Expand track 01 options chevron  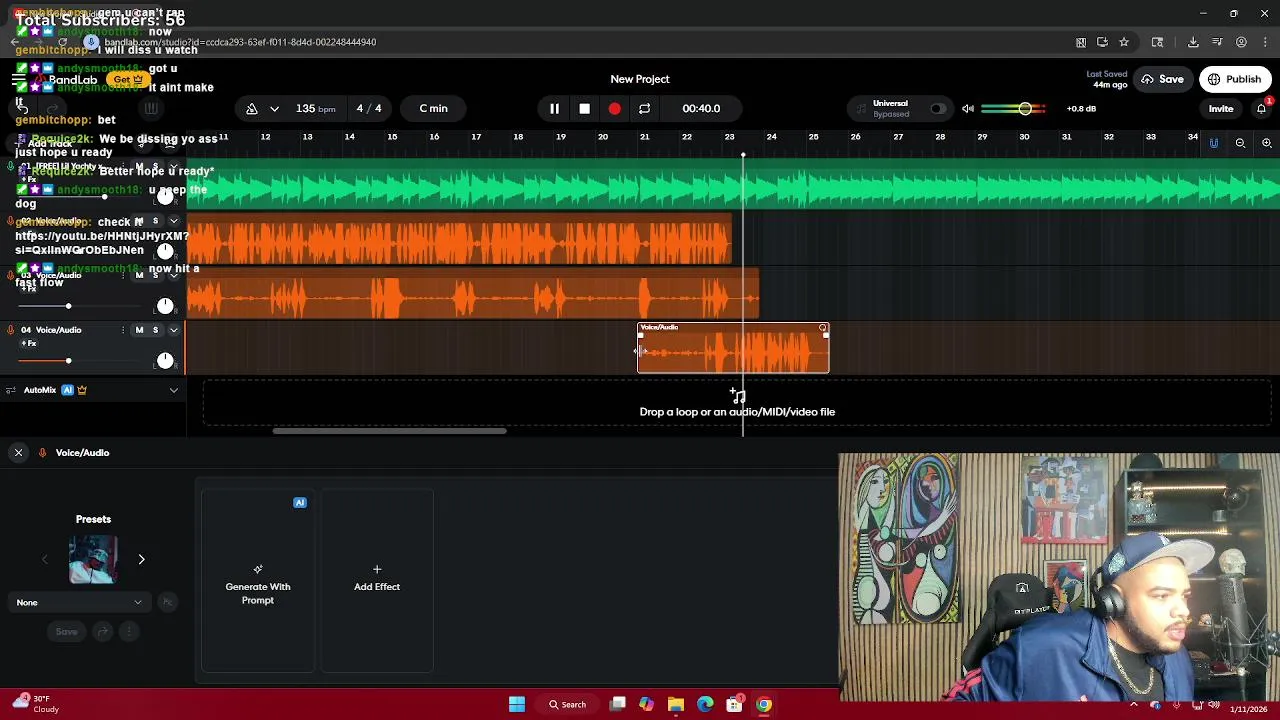tap(173, 166)
